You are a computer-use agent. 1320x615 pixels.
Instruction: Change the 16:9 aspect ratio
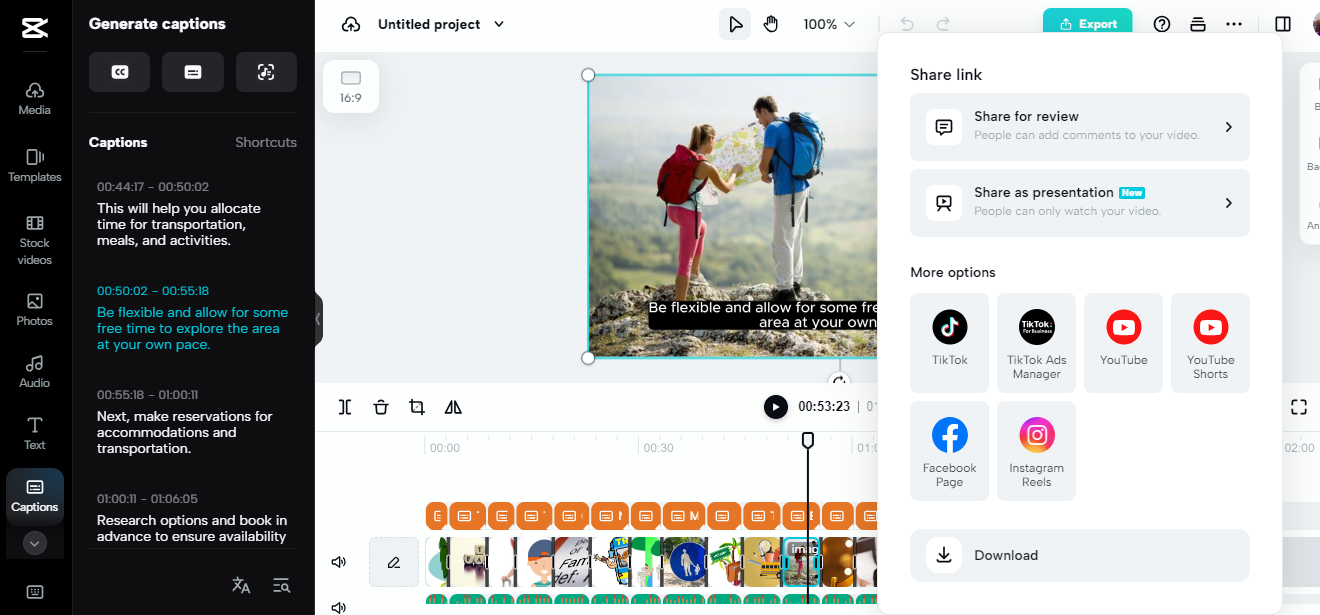click(x=350, y=86)
